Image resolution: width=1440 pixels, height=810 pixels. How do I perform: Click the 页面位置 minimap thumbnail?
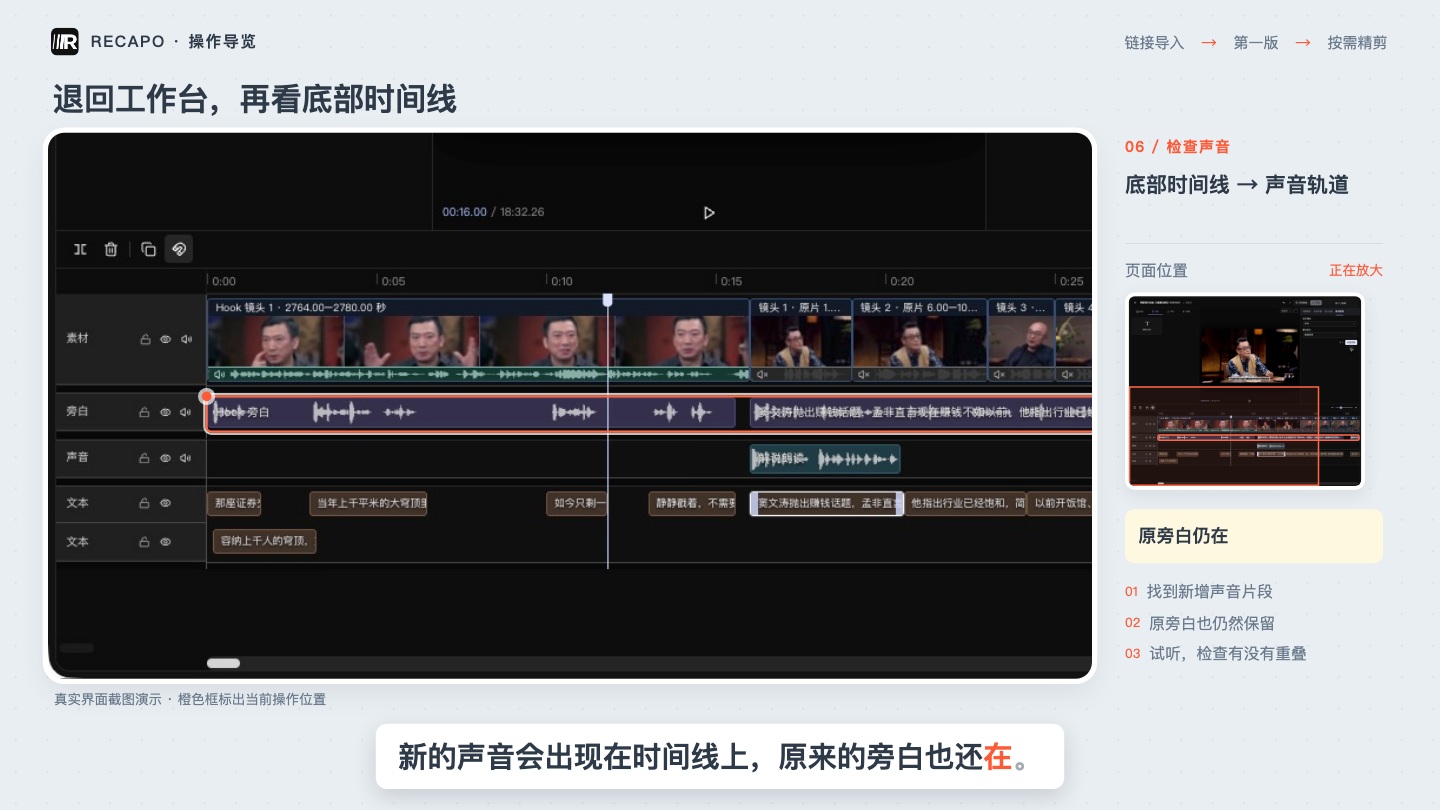pos(1245,391)
